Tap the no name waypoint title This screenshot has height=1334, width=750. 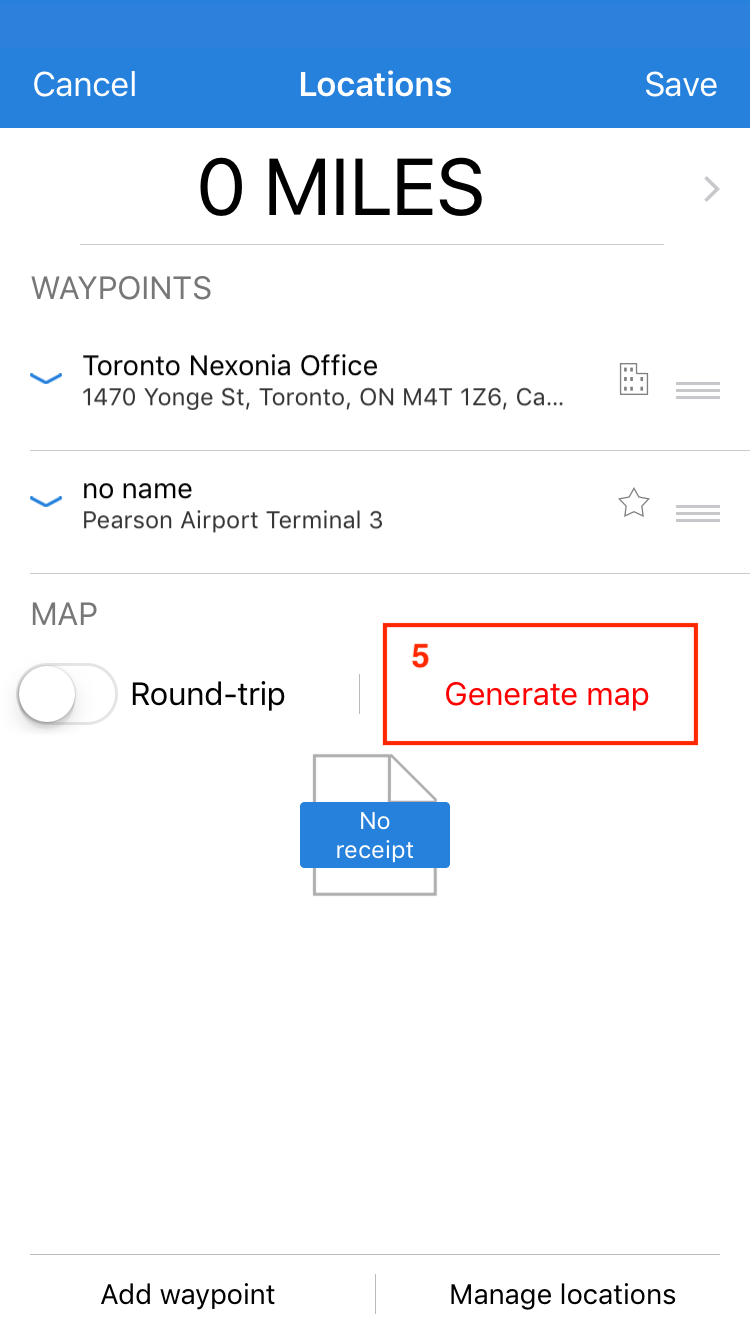tap(137, 489)
